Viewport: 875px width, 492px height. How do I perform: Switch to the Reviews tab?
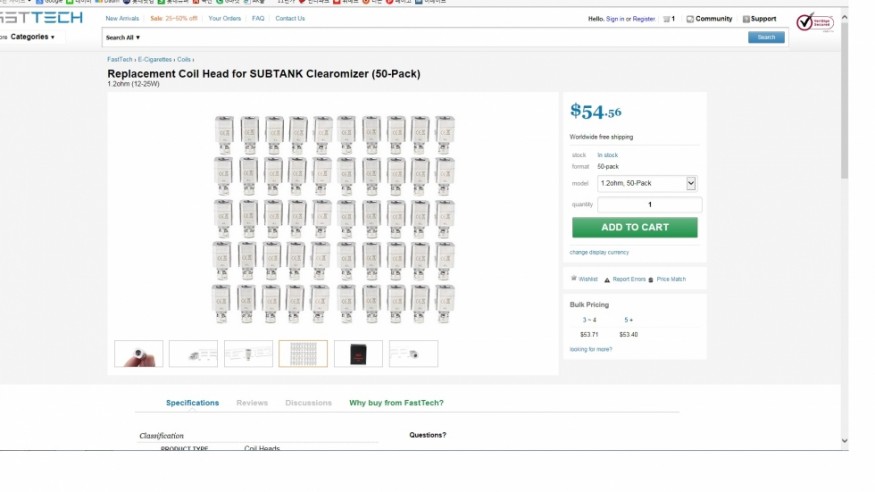[x=252, y=403]
